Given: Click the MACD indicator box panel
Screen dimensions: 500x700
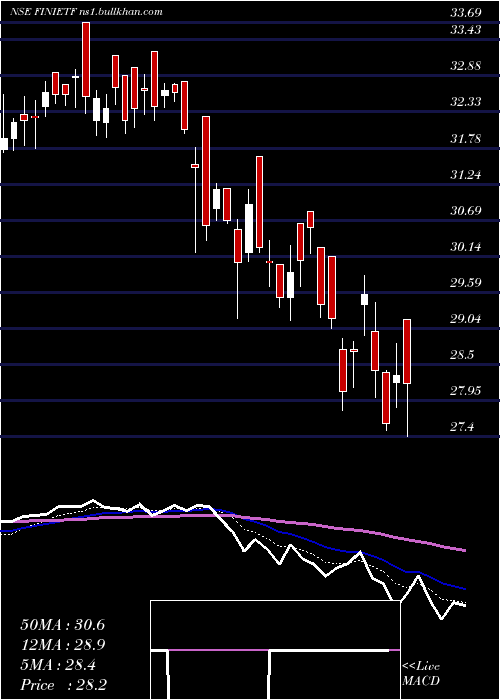Looking at the screenshot, I should (275, 650).
